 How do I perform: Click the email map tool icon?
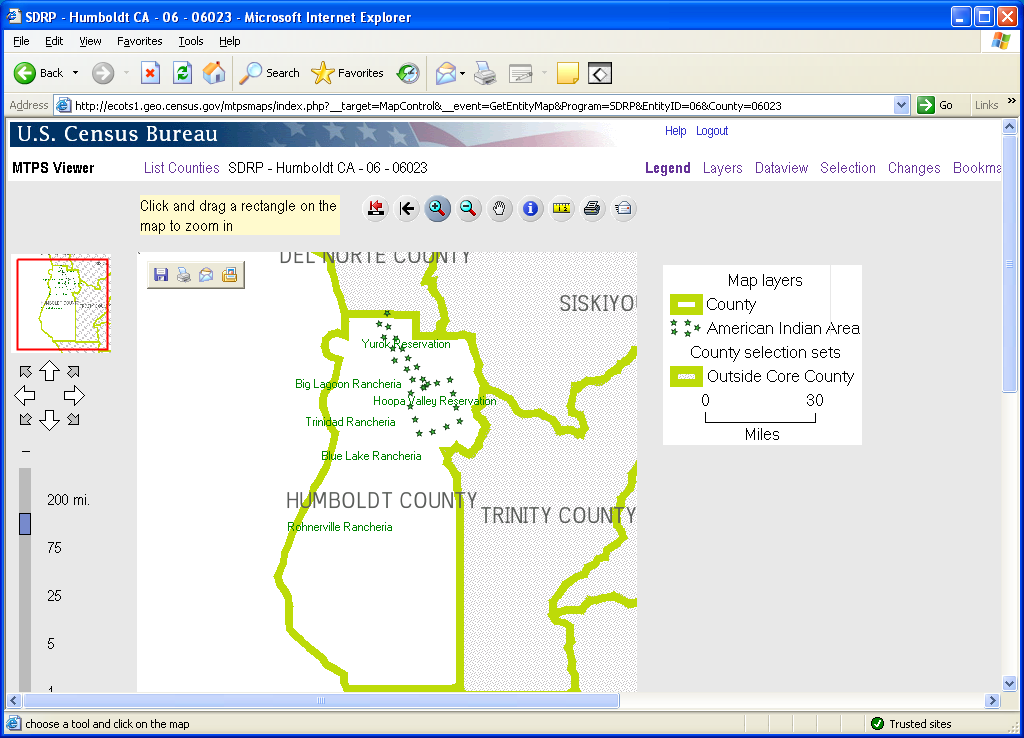(624, 209)
